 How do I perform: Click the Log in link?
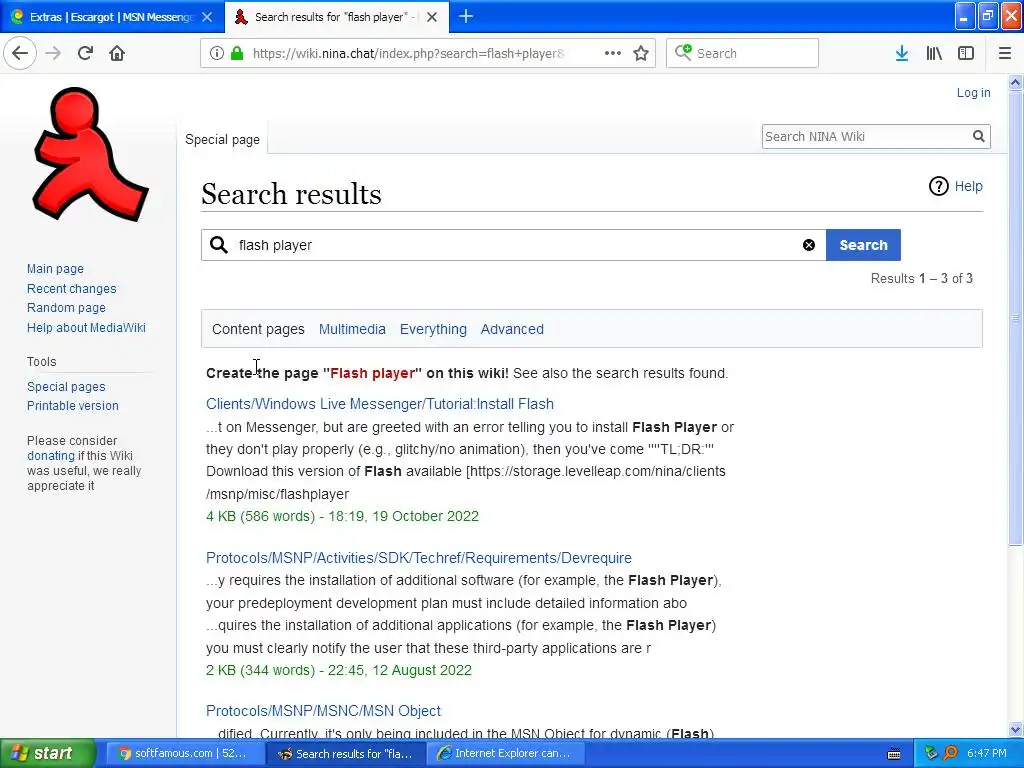(973, 93)
